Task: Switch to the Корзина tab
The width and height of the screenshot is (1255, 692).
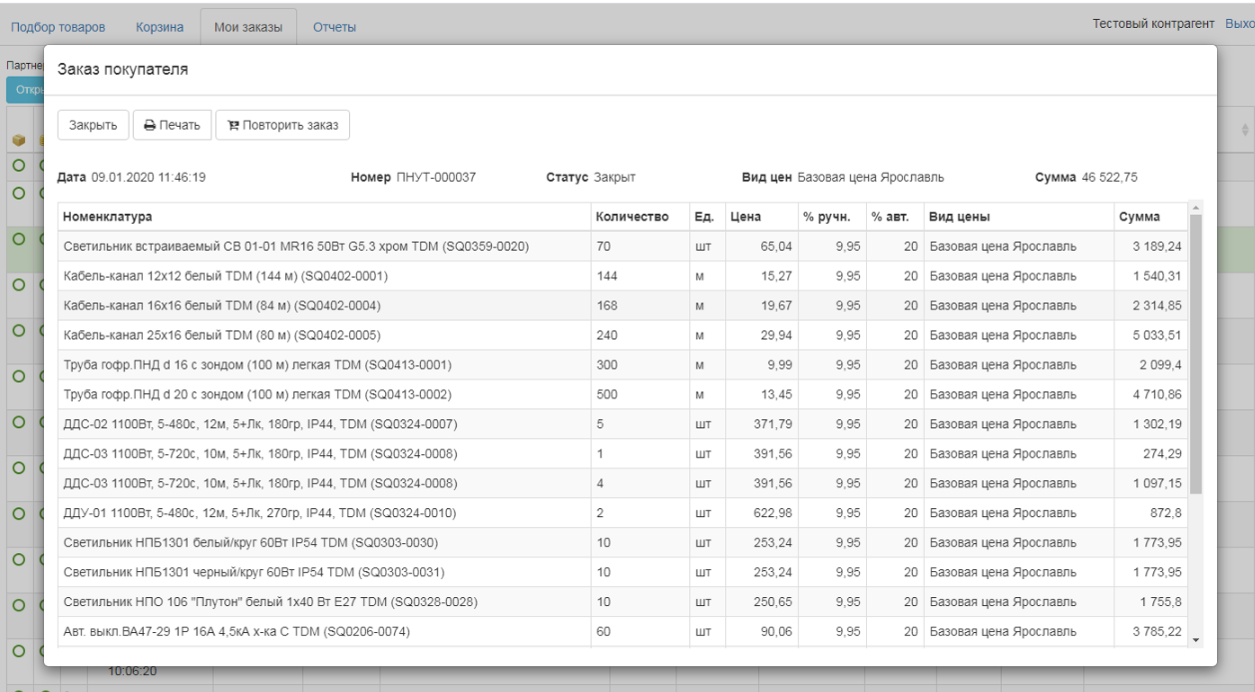Action: [160, 27]
